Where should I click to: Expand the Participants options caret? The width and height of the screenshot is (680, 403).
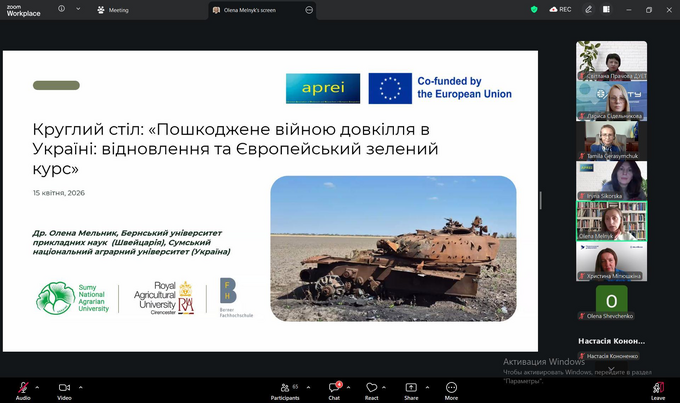click(x=308, y=386)
